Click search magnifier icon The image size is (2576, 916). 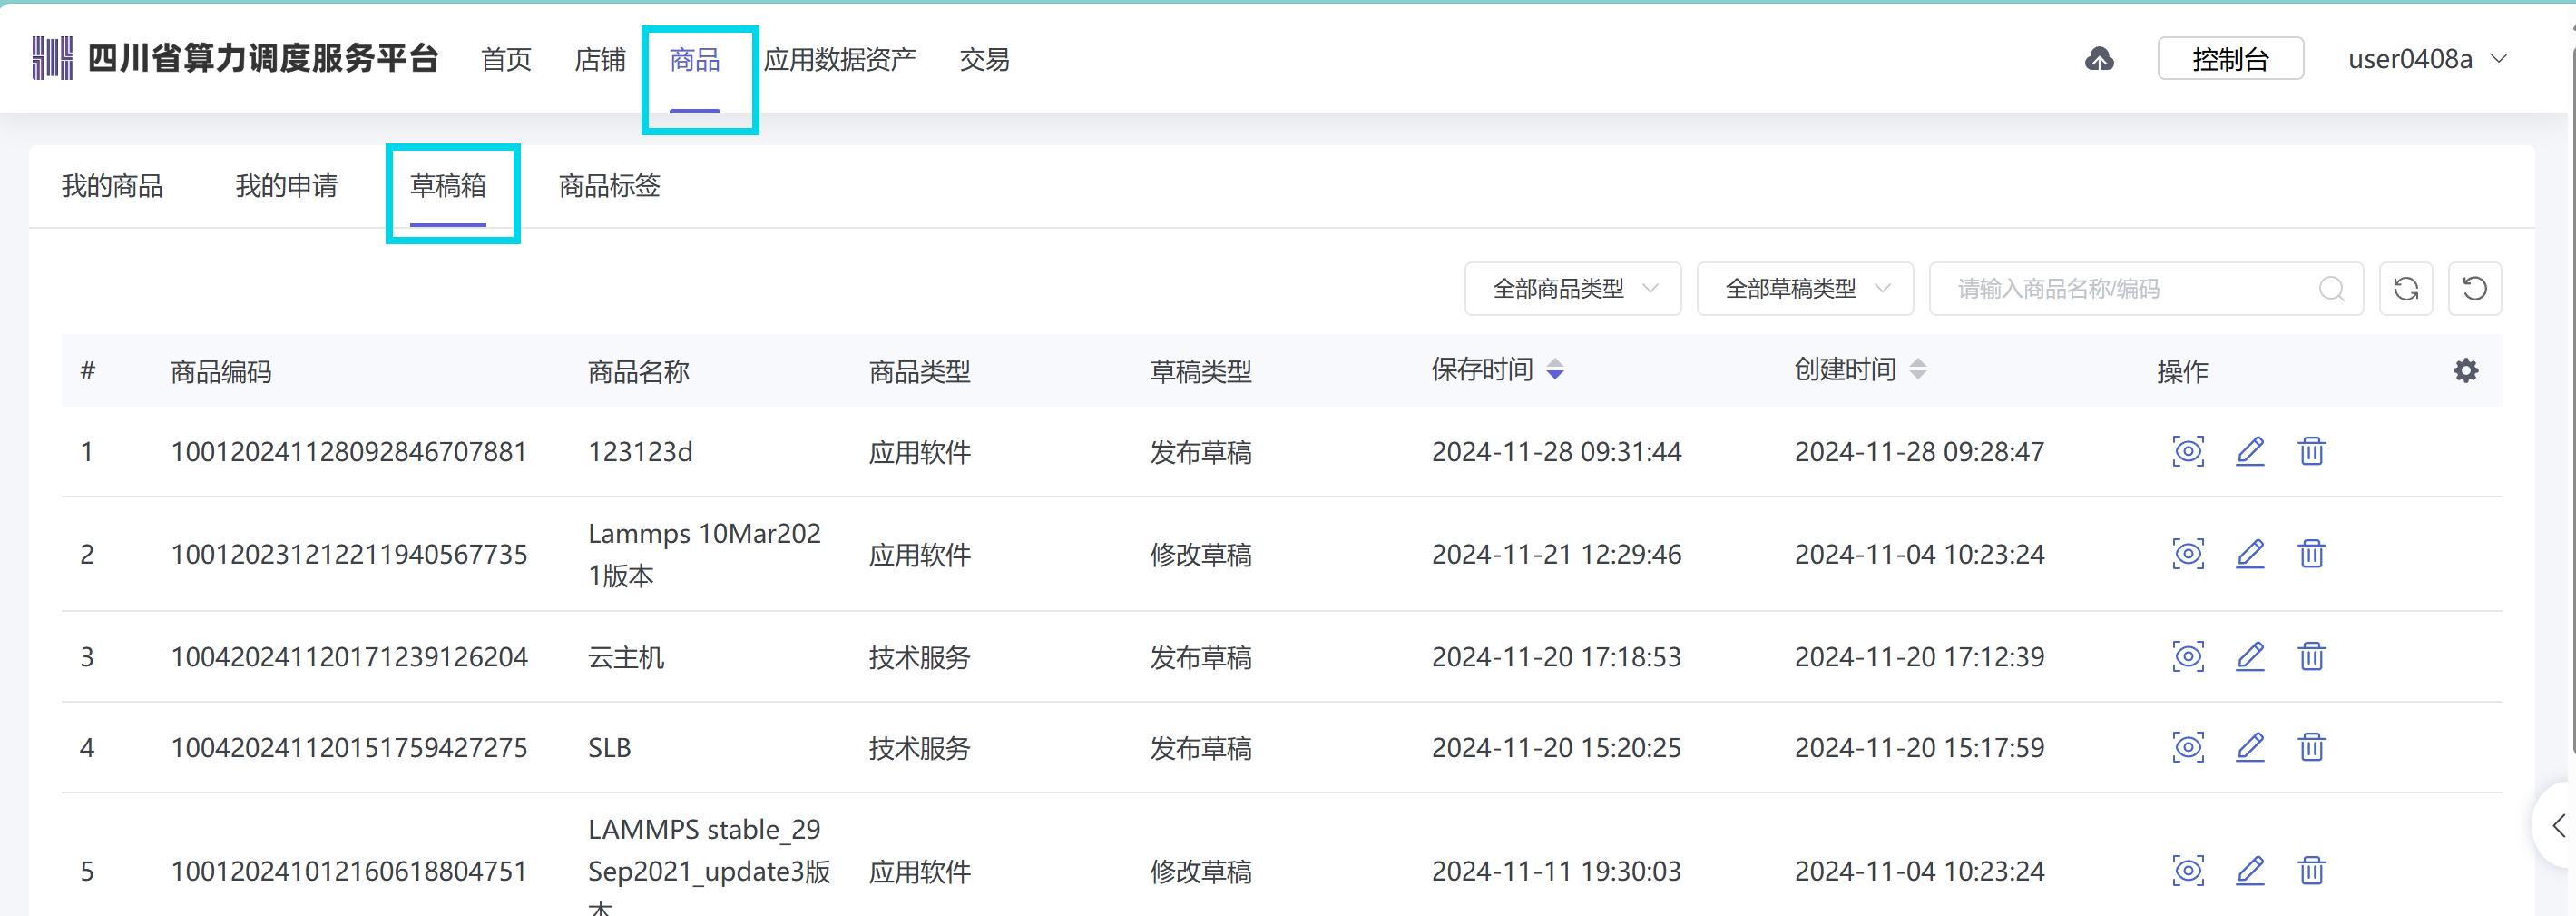pos(2332,289)
